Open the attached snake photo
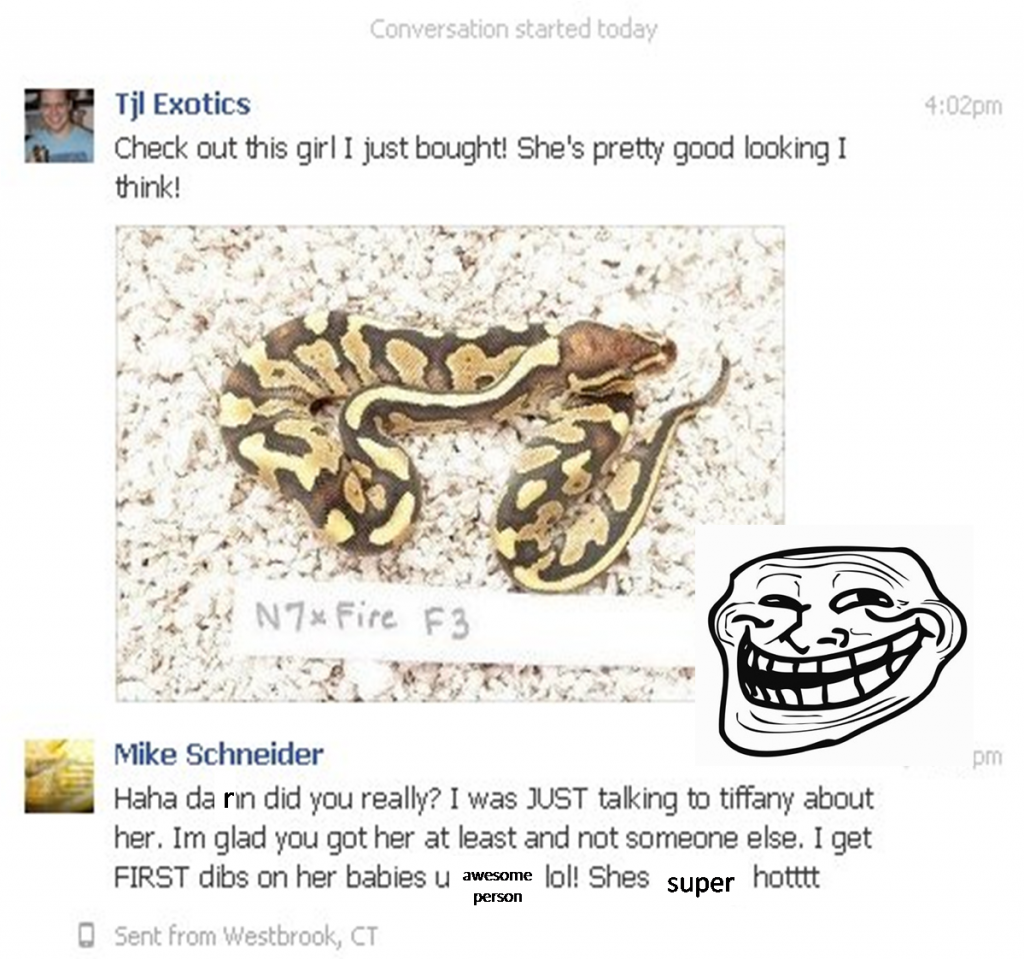The height and width of the screenshot is (959, 1024). pyautogui.click(x=450, y=464)
